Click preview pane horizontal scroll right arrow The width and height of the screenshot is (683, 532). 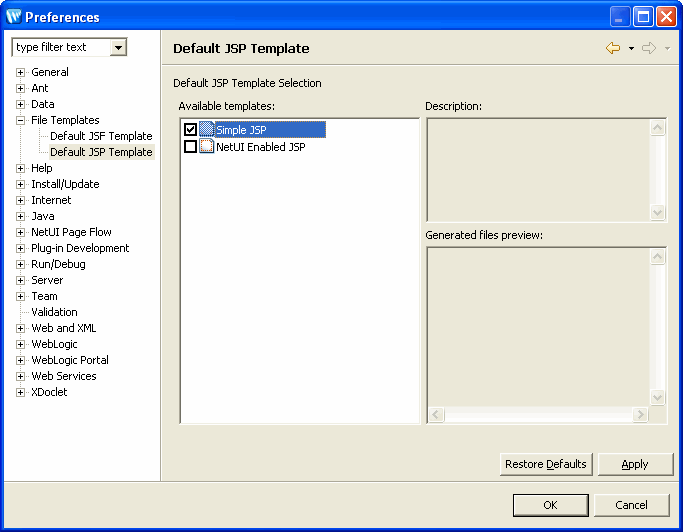(640, 414)
